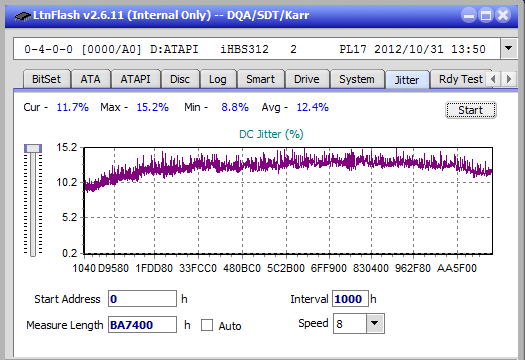The width and height of the screenshot is (525, 360).
Task: Click the Measure Length label
Action: 65,325
